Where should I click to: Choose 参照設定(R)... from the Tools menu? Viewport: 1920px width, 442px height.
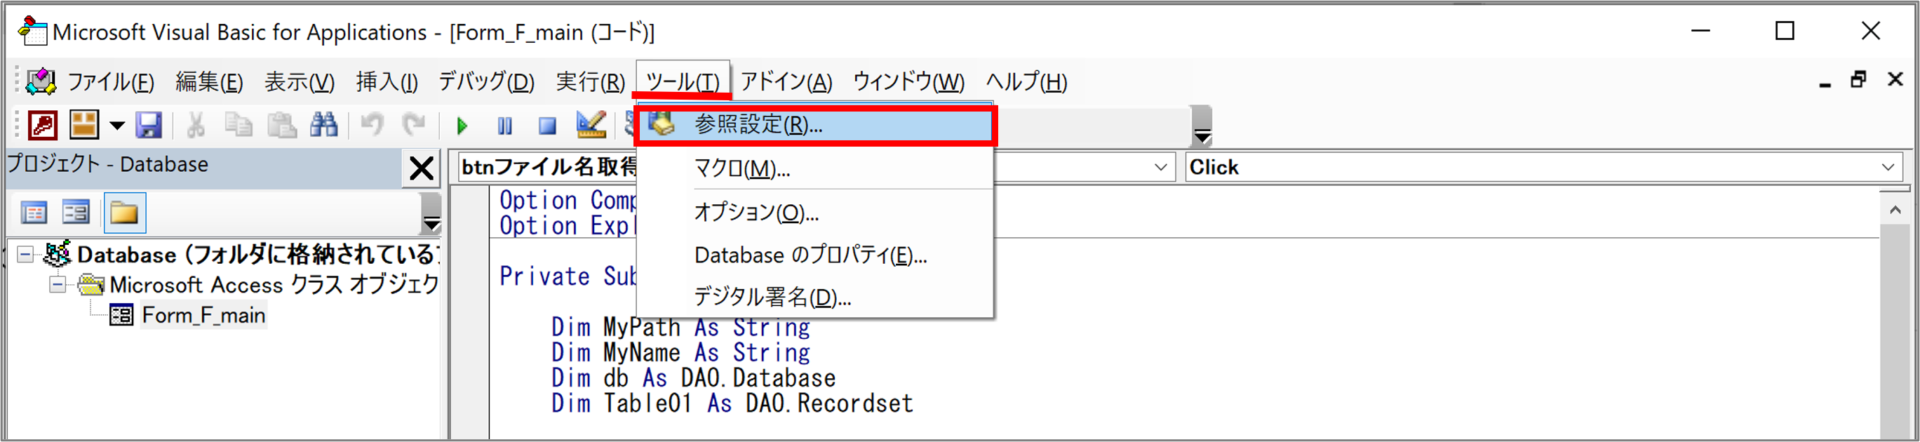815,125
